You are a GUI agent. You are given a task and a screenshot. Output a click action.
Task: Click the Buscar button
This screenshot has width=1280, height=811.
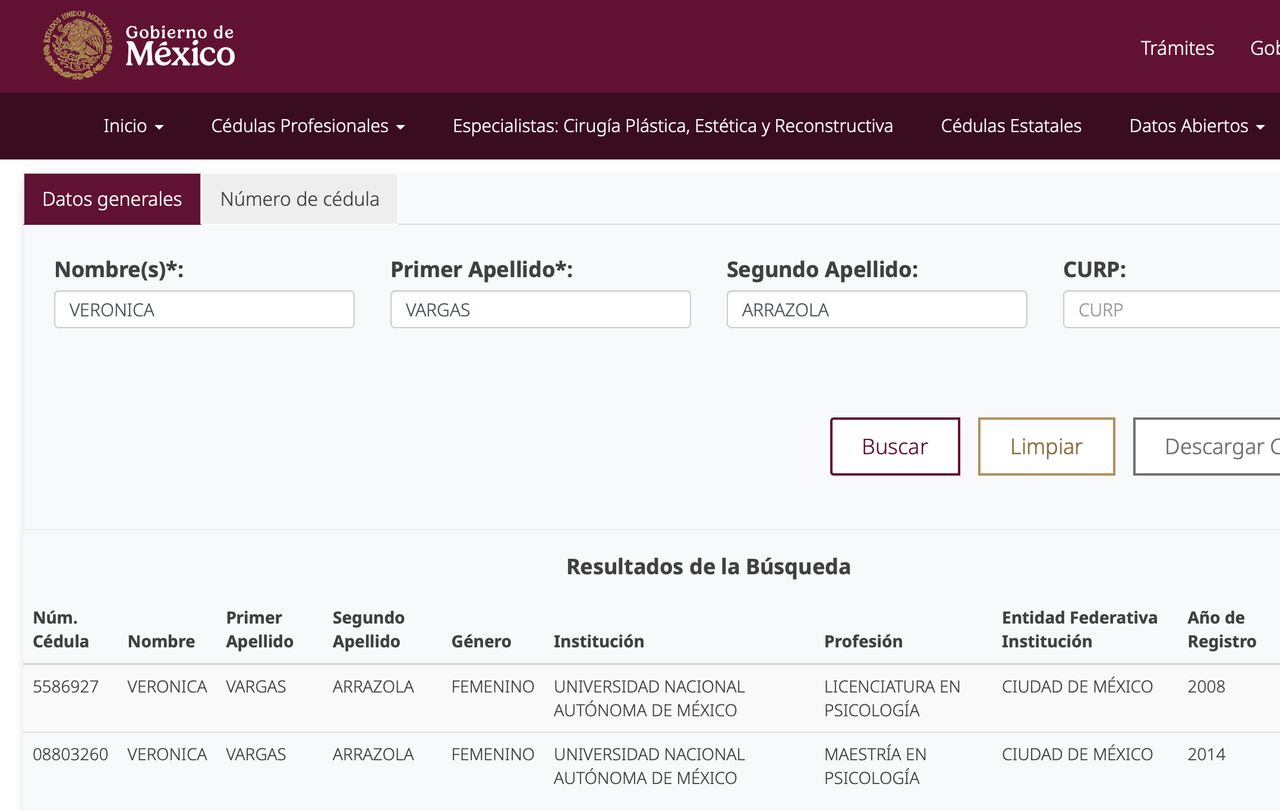tap(895, 447)
